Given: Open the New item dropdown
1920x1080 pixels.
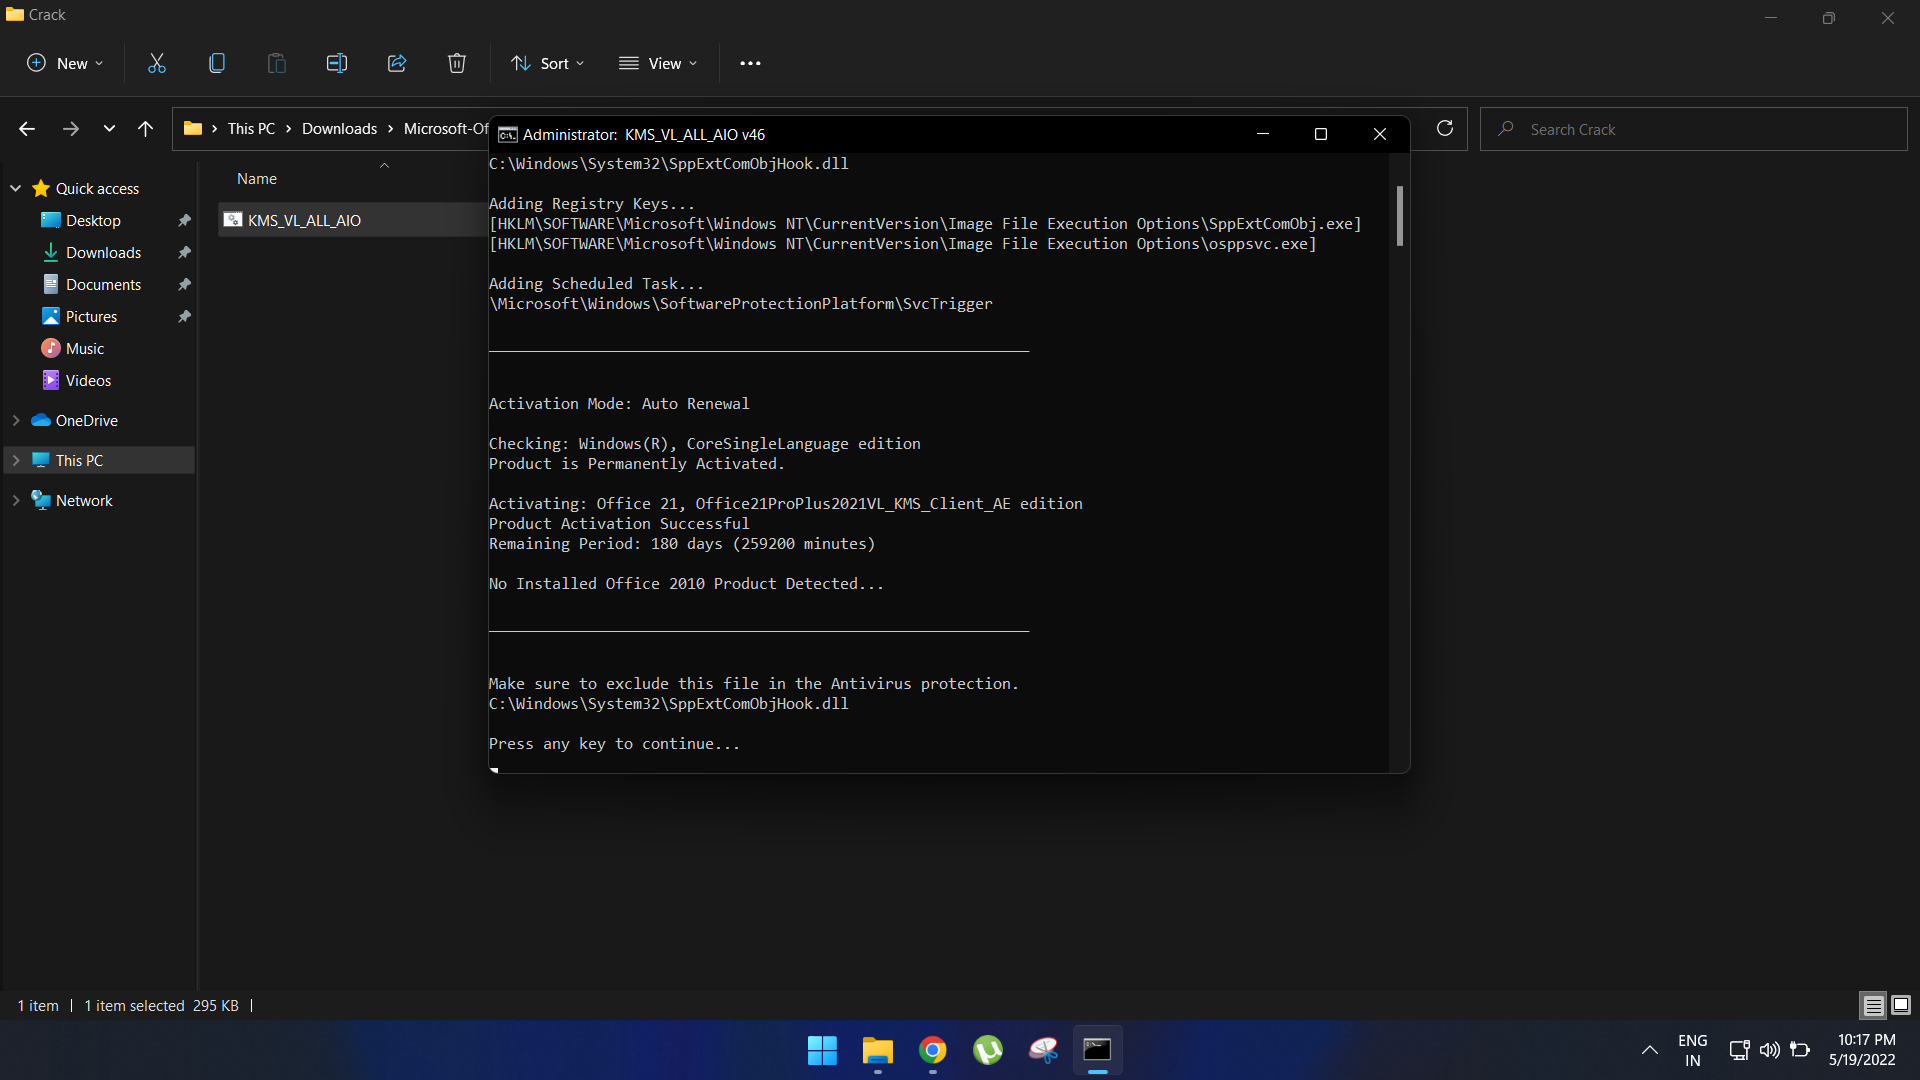Looking at the screenshot, I should pyautogui.click(x=65, y=63).
